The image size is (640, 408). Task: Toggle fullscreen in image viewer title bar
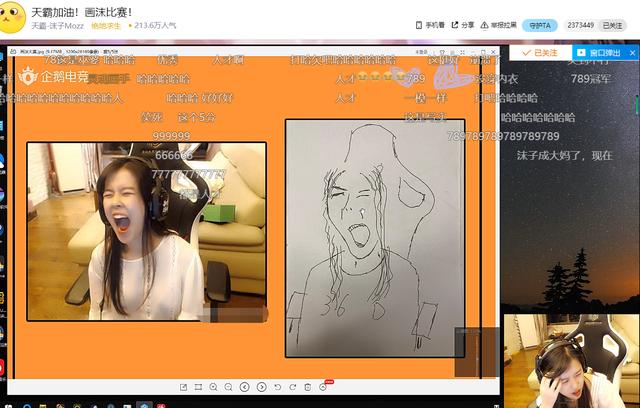[x=462, y=52]
